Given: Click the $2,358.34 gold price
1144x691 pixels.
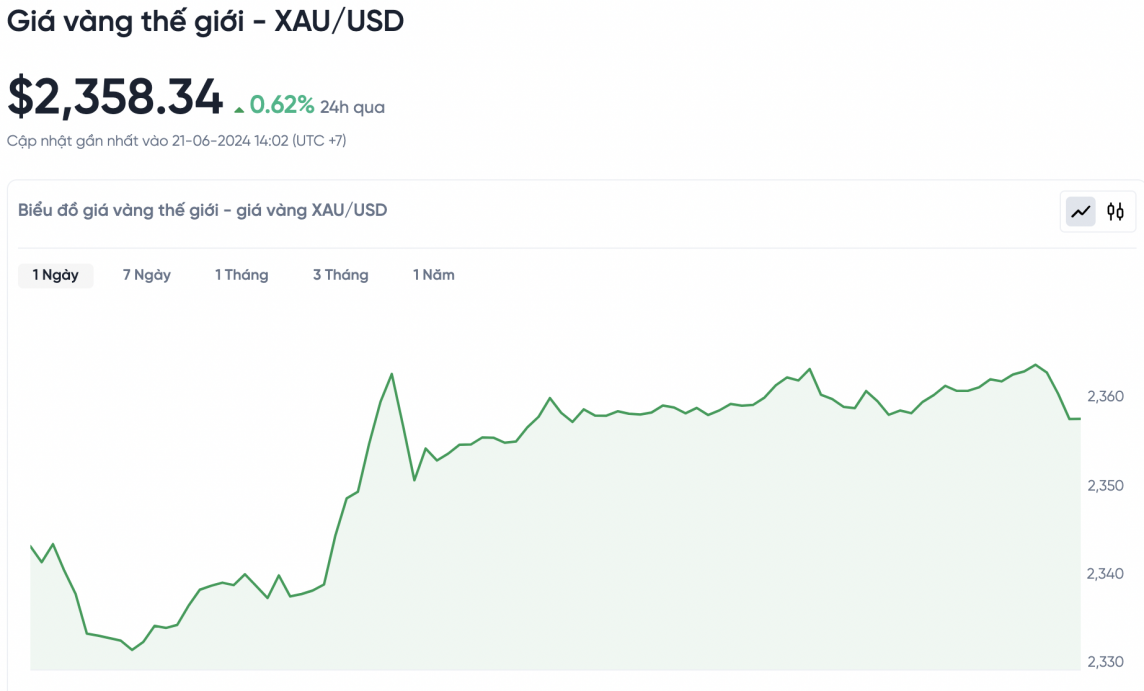Looking at the screenshot, I should point(115,98).
